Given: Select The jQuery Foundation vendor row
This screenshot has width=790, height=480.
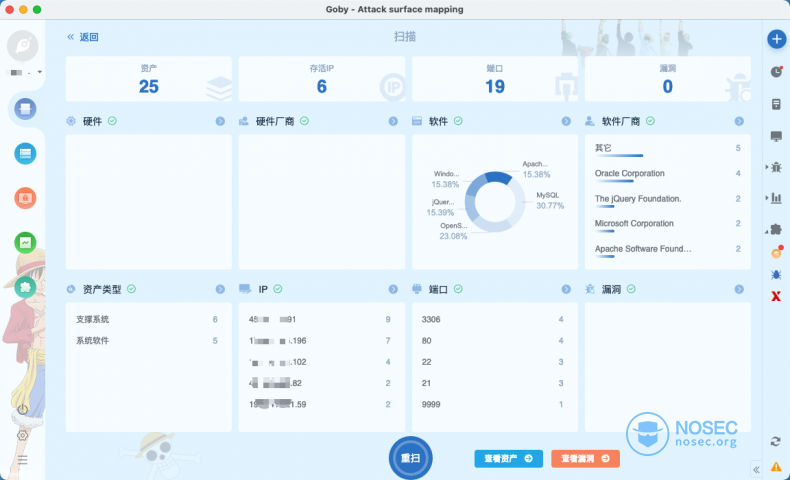Looking at the screenshot, I should point(668,199).
